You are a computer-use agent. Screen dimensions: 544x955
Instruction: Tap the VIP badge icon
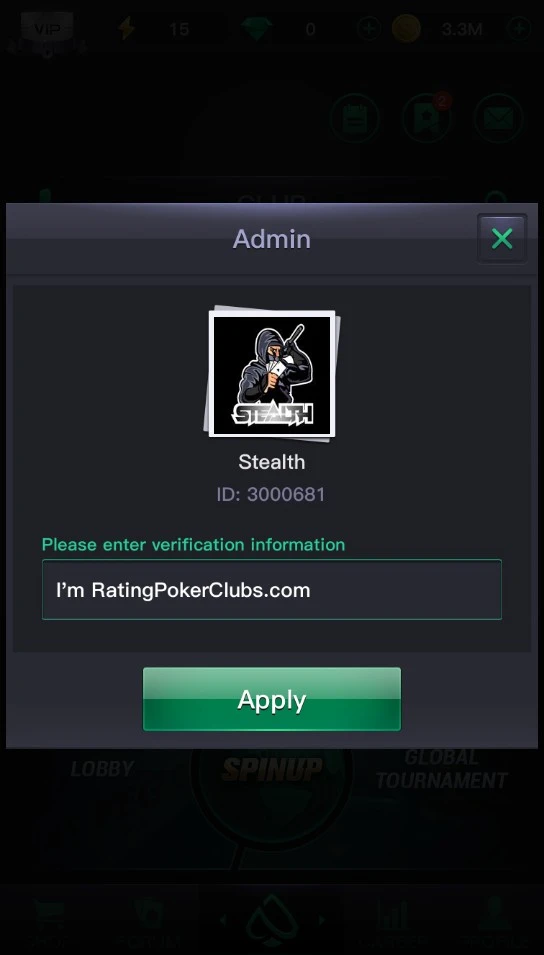pyautogui.click(x=47, y=29)
